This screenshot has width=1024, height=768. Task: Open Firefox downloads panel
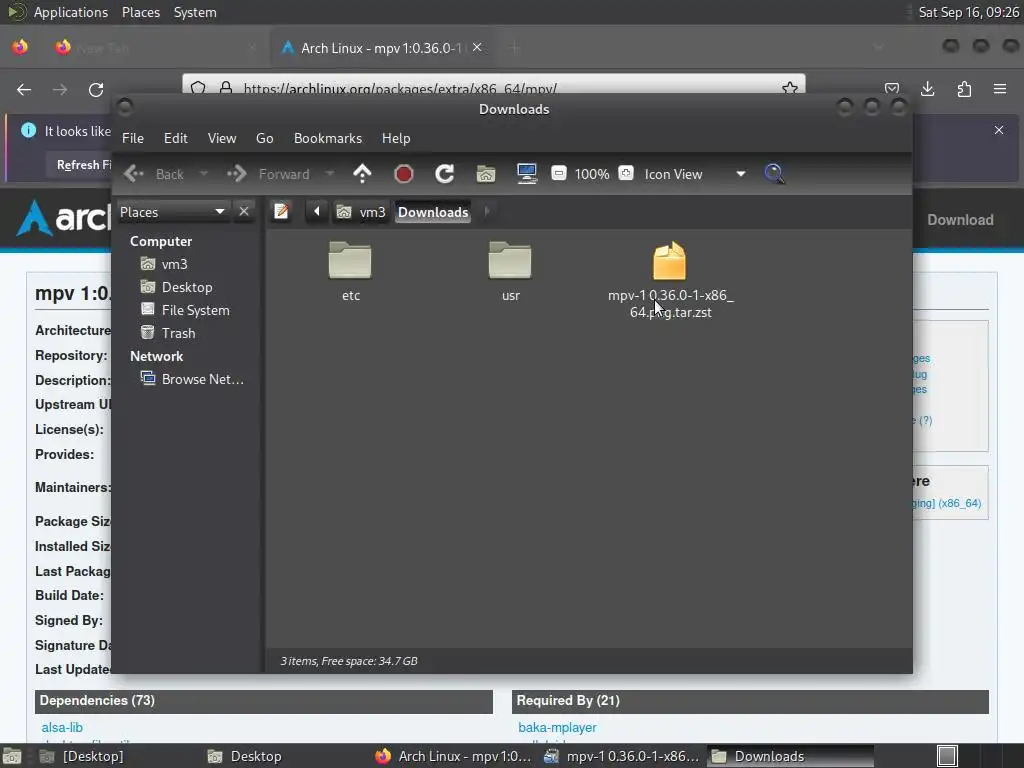927,89
